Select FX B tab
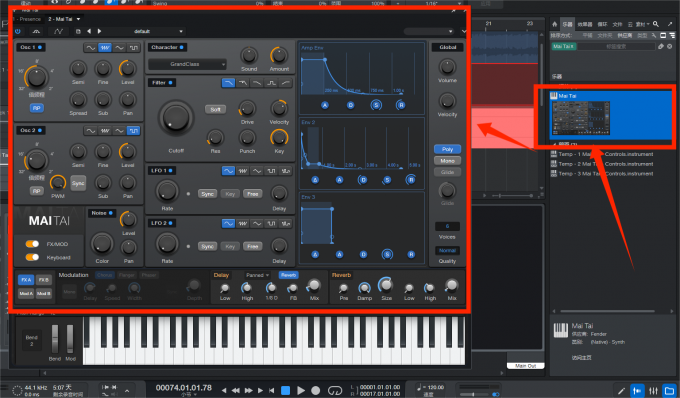The height and width of the screenshot is (398, 680). (x=44, y=280)
